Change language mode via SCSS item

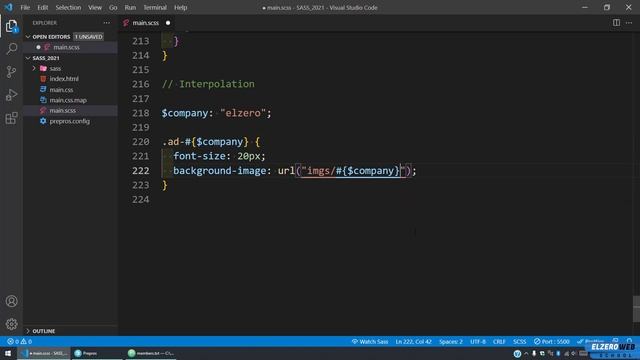tap(520, 341)
